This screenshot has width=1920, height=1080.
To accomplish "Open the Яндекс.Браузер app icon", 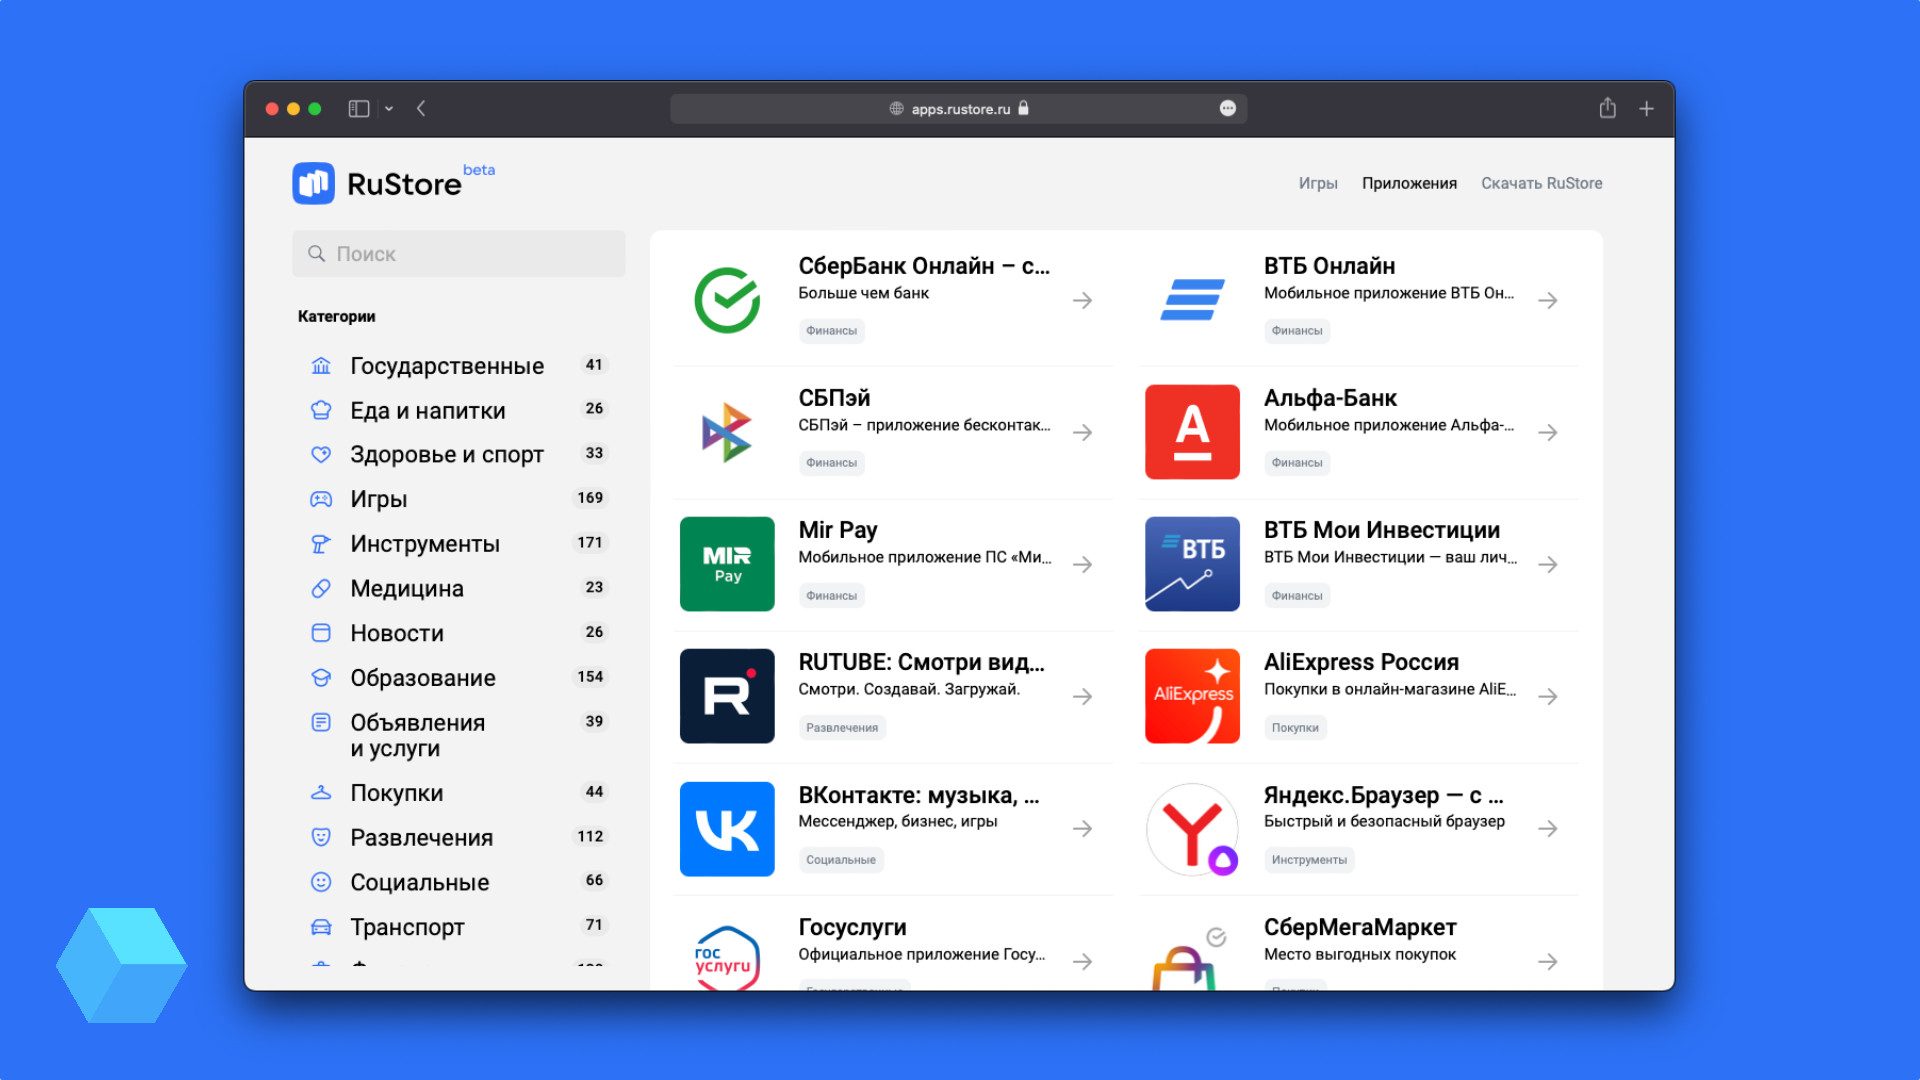I will tap(1192, 829).
